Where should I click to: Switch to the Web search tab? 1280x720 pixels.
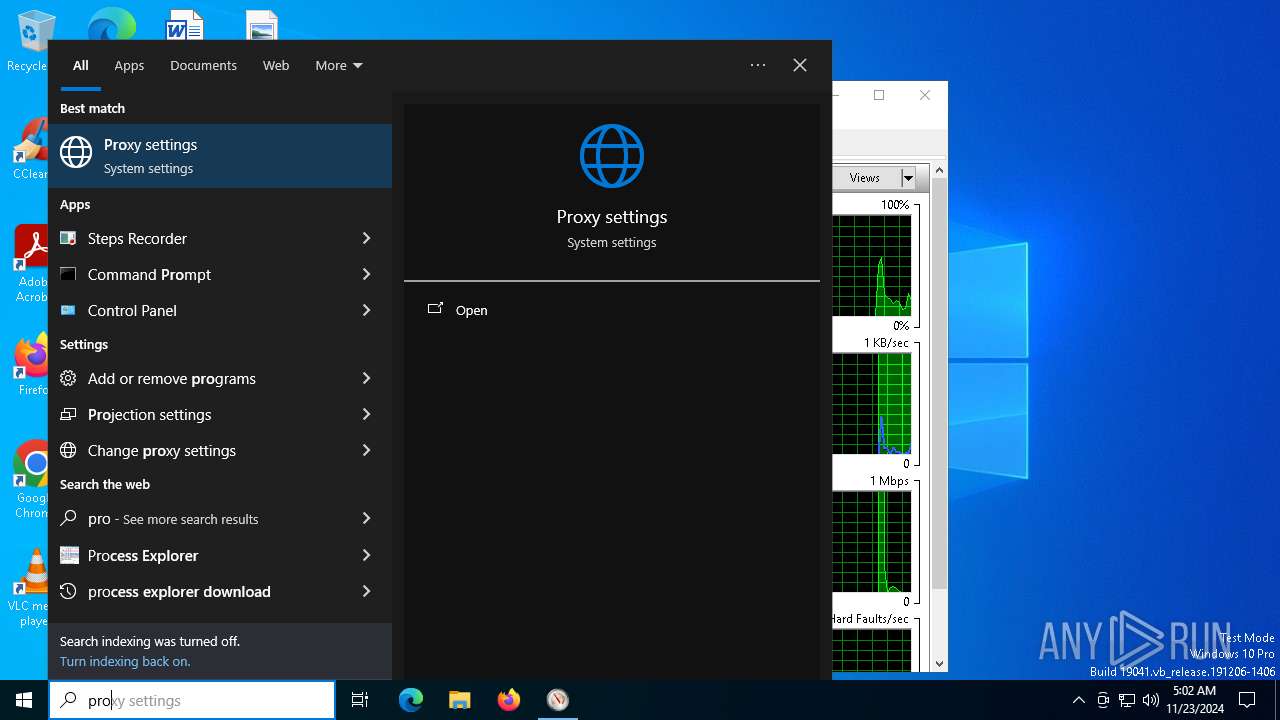coord(276,65)
